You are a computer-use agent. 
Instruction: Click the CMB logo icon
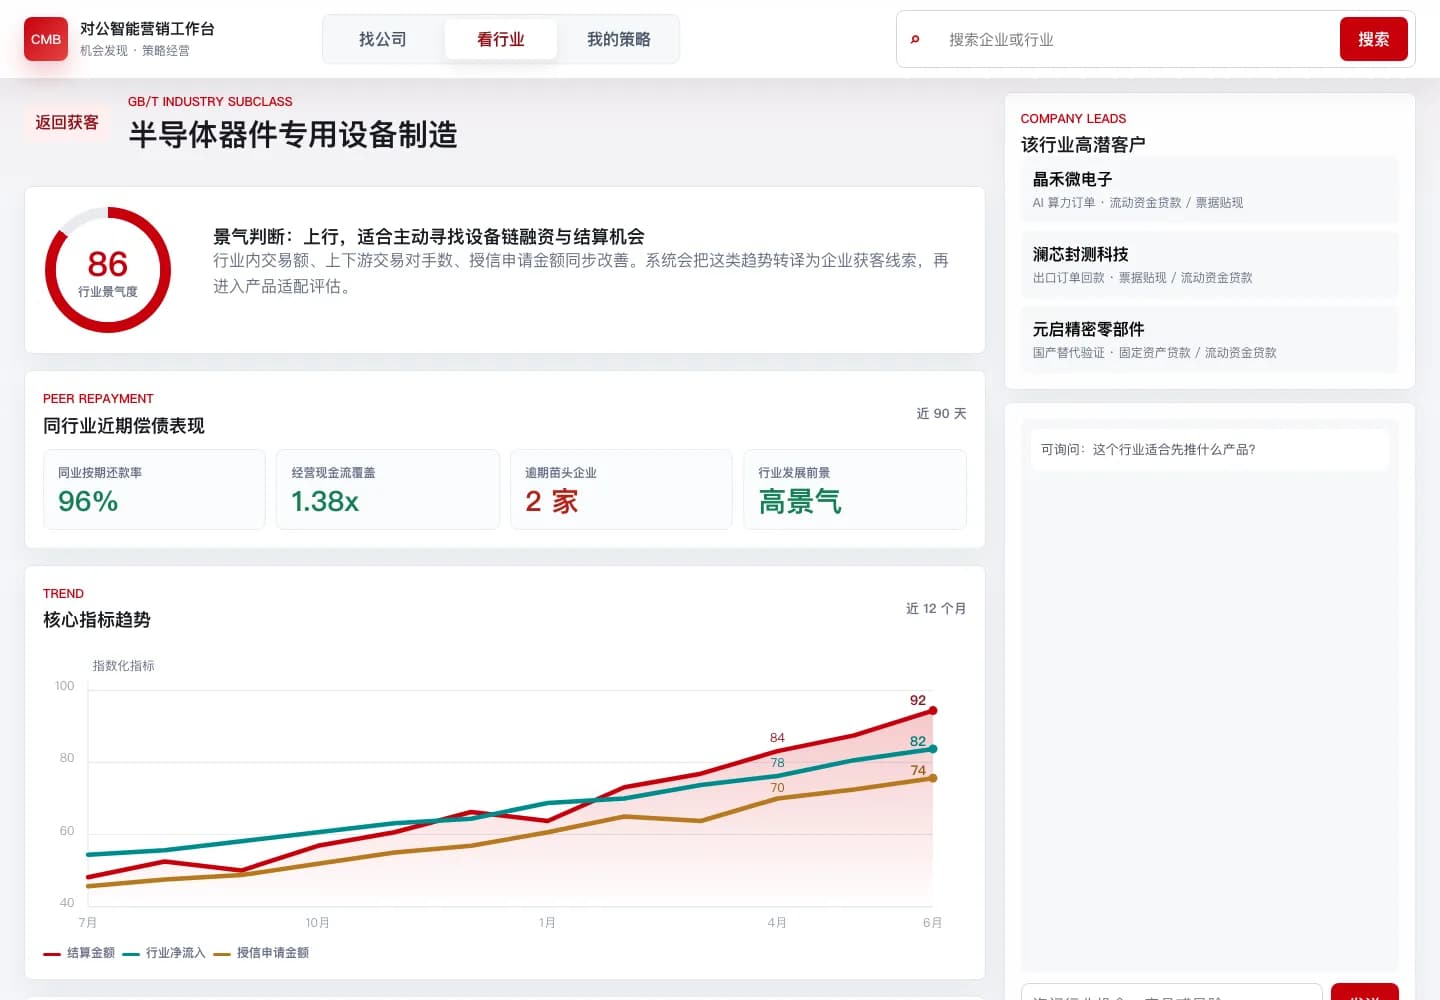[x=46, y=39]
